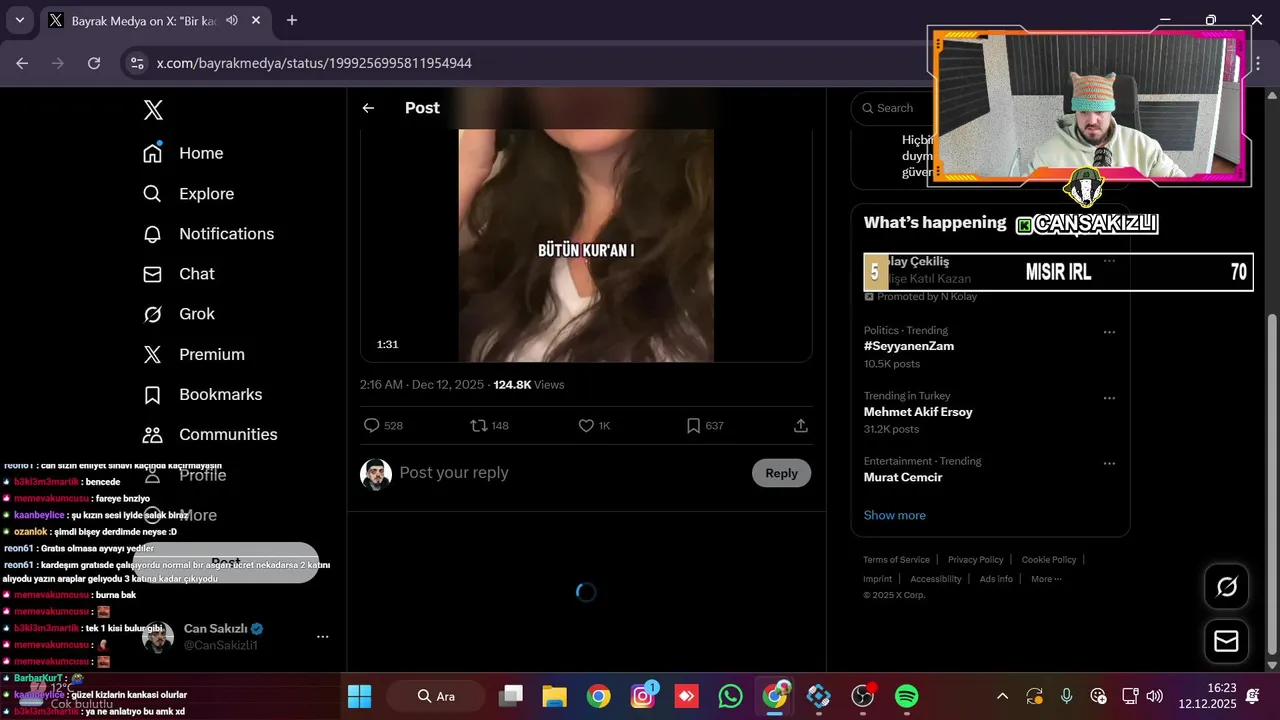Expand the More footer menu
1280x720 pixels.
[x=1046, y=579]
